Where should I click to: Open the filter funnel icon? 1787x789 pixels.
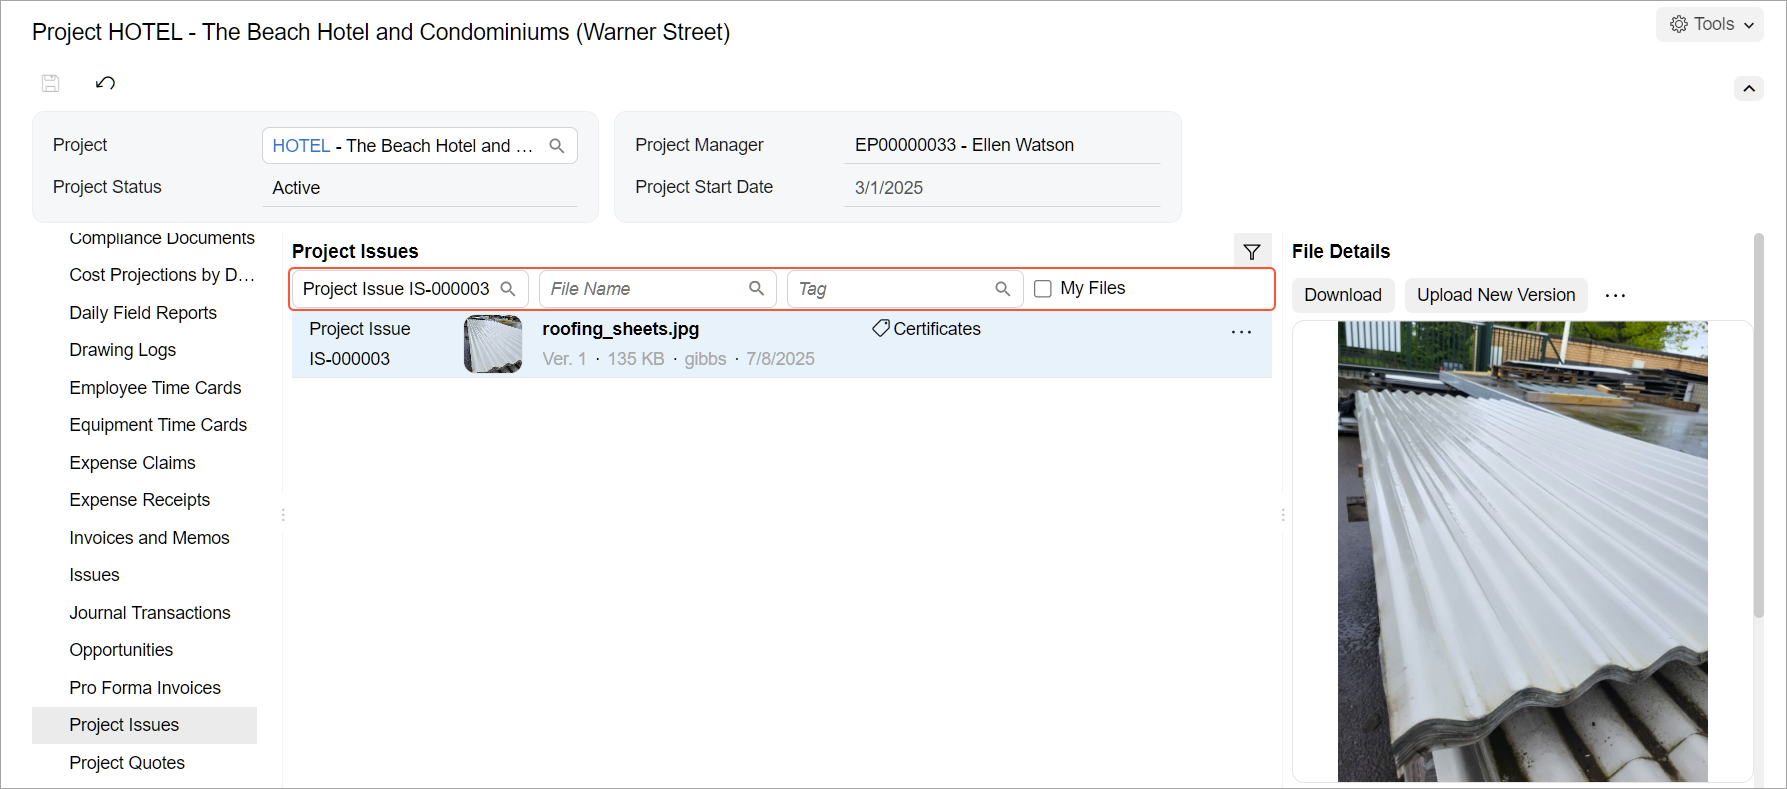pos(1252,252)
